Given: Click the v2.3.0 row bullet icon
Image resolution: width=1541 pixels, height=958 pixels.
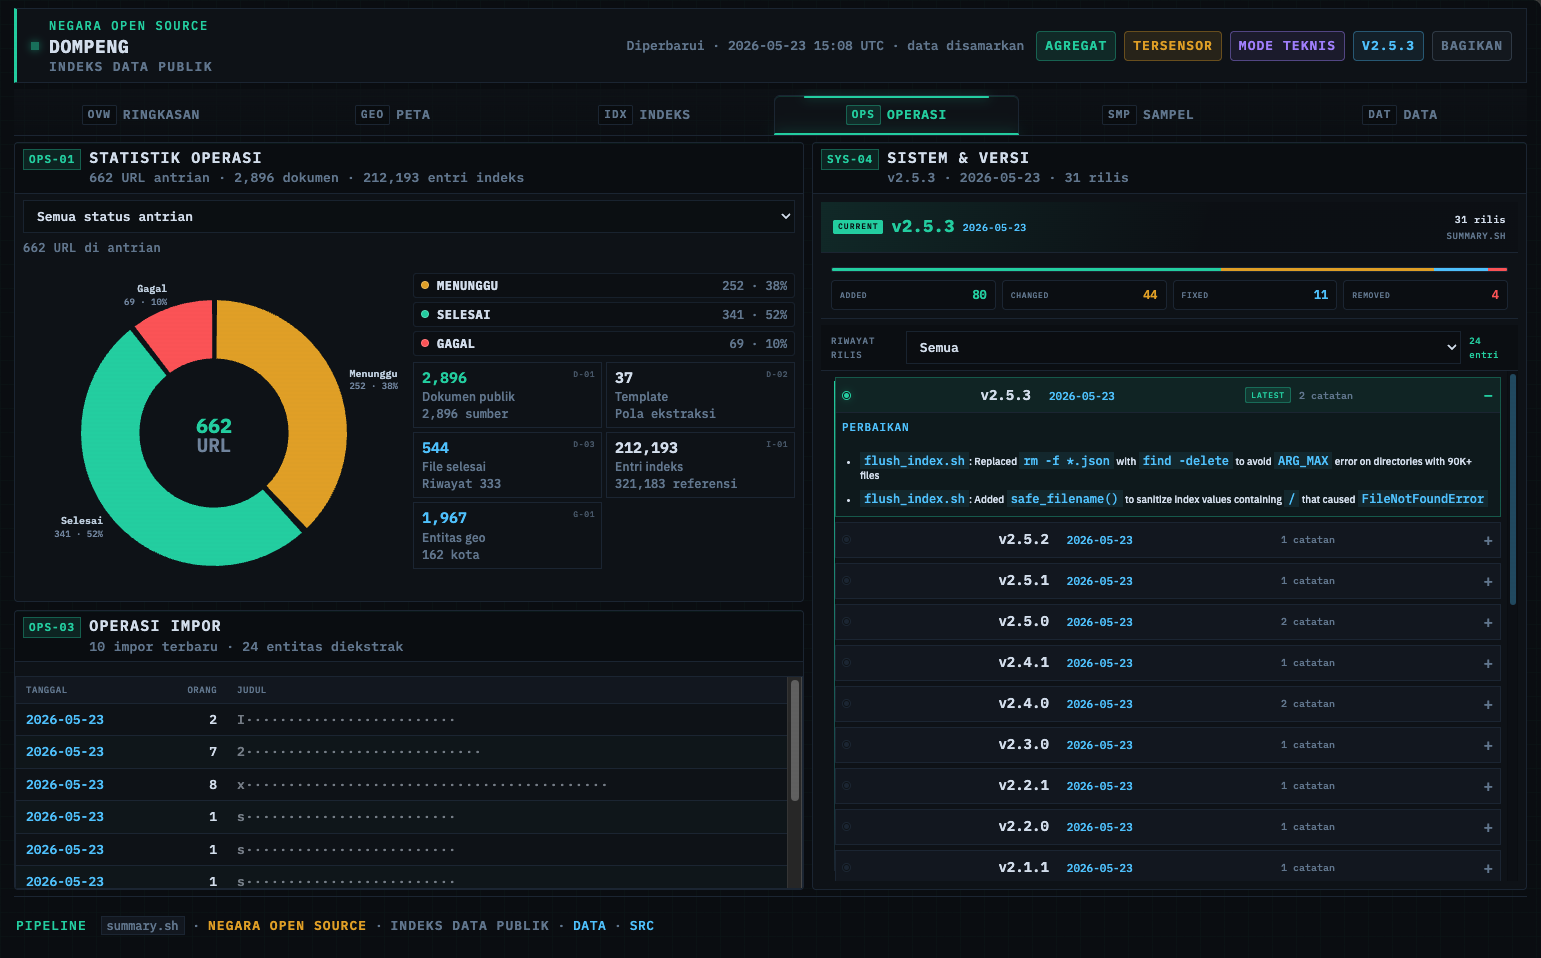Looking at the screenshot, I should (846, 745).
